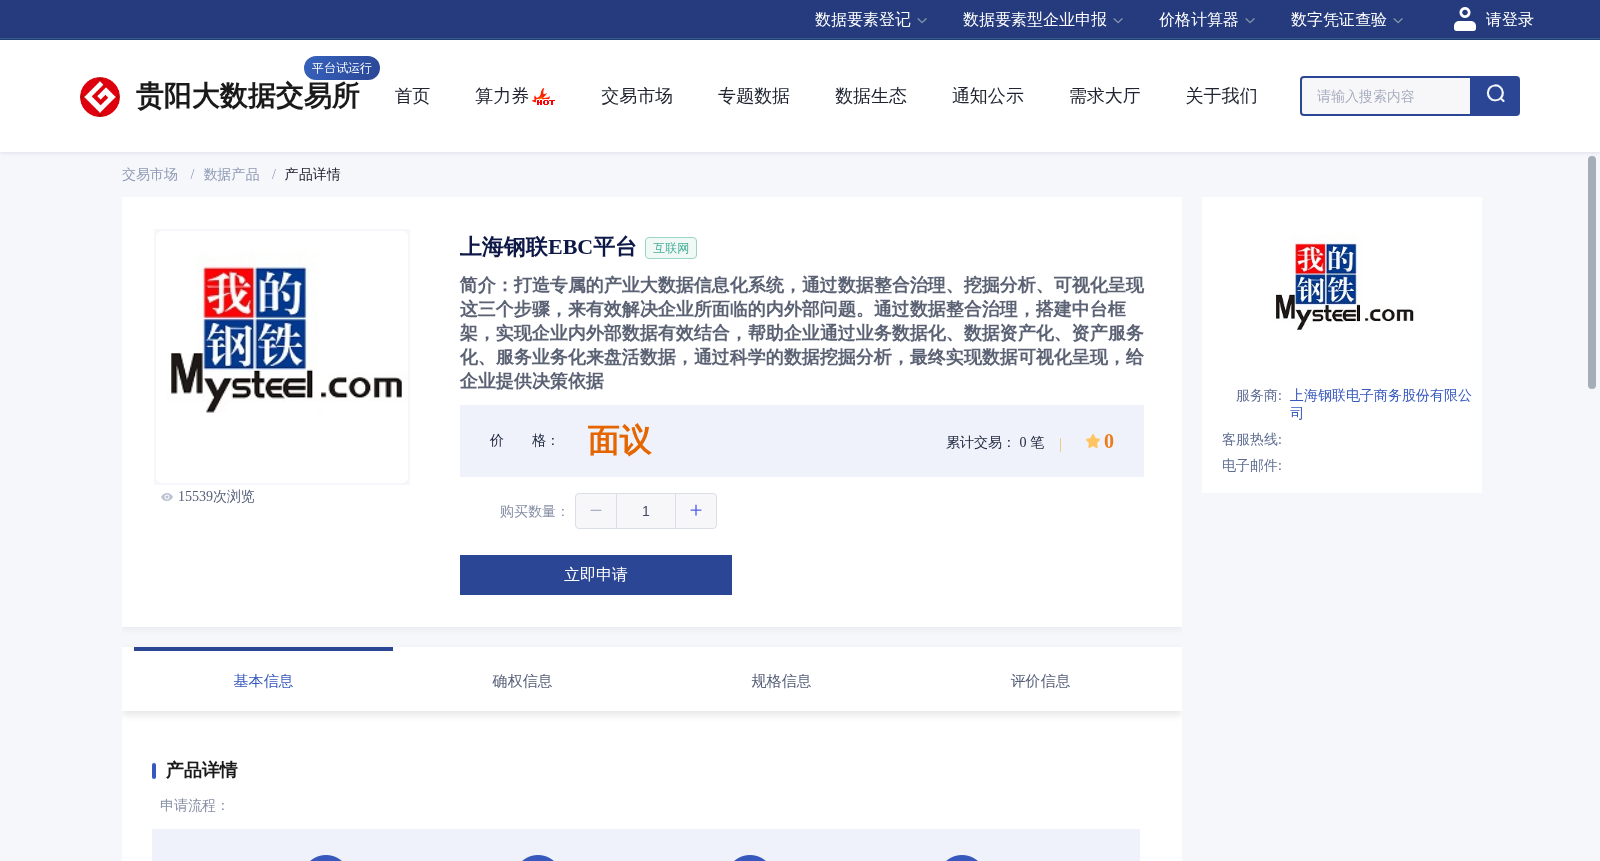
Task: Go to 首页 in main navigation
Action: [412, 96]
